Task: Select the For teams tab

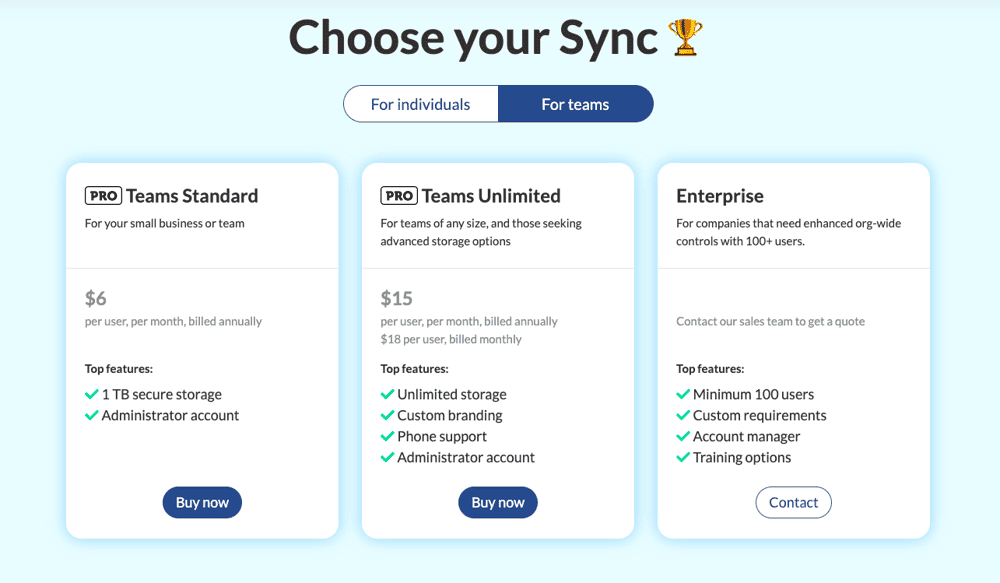Action: (x=576, y=103)
